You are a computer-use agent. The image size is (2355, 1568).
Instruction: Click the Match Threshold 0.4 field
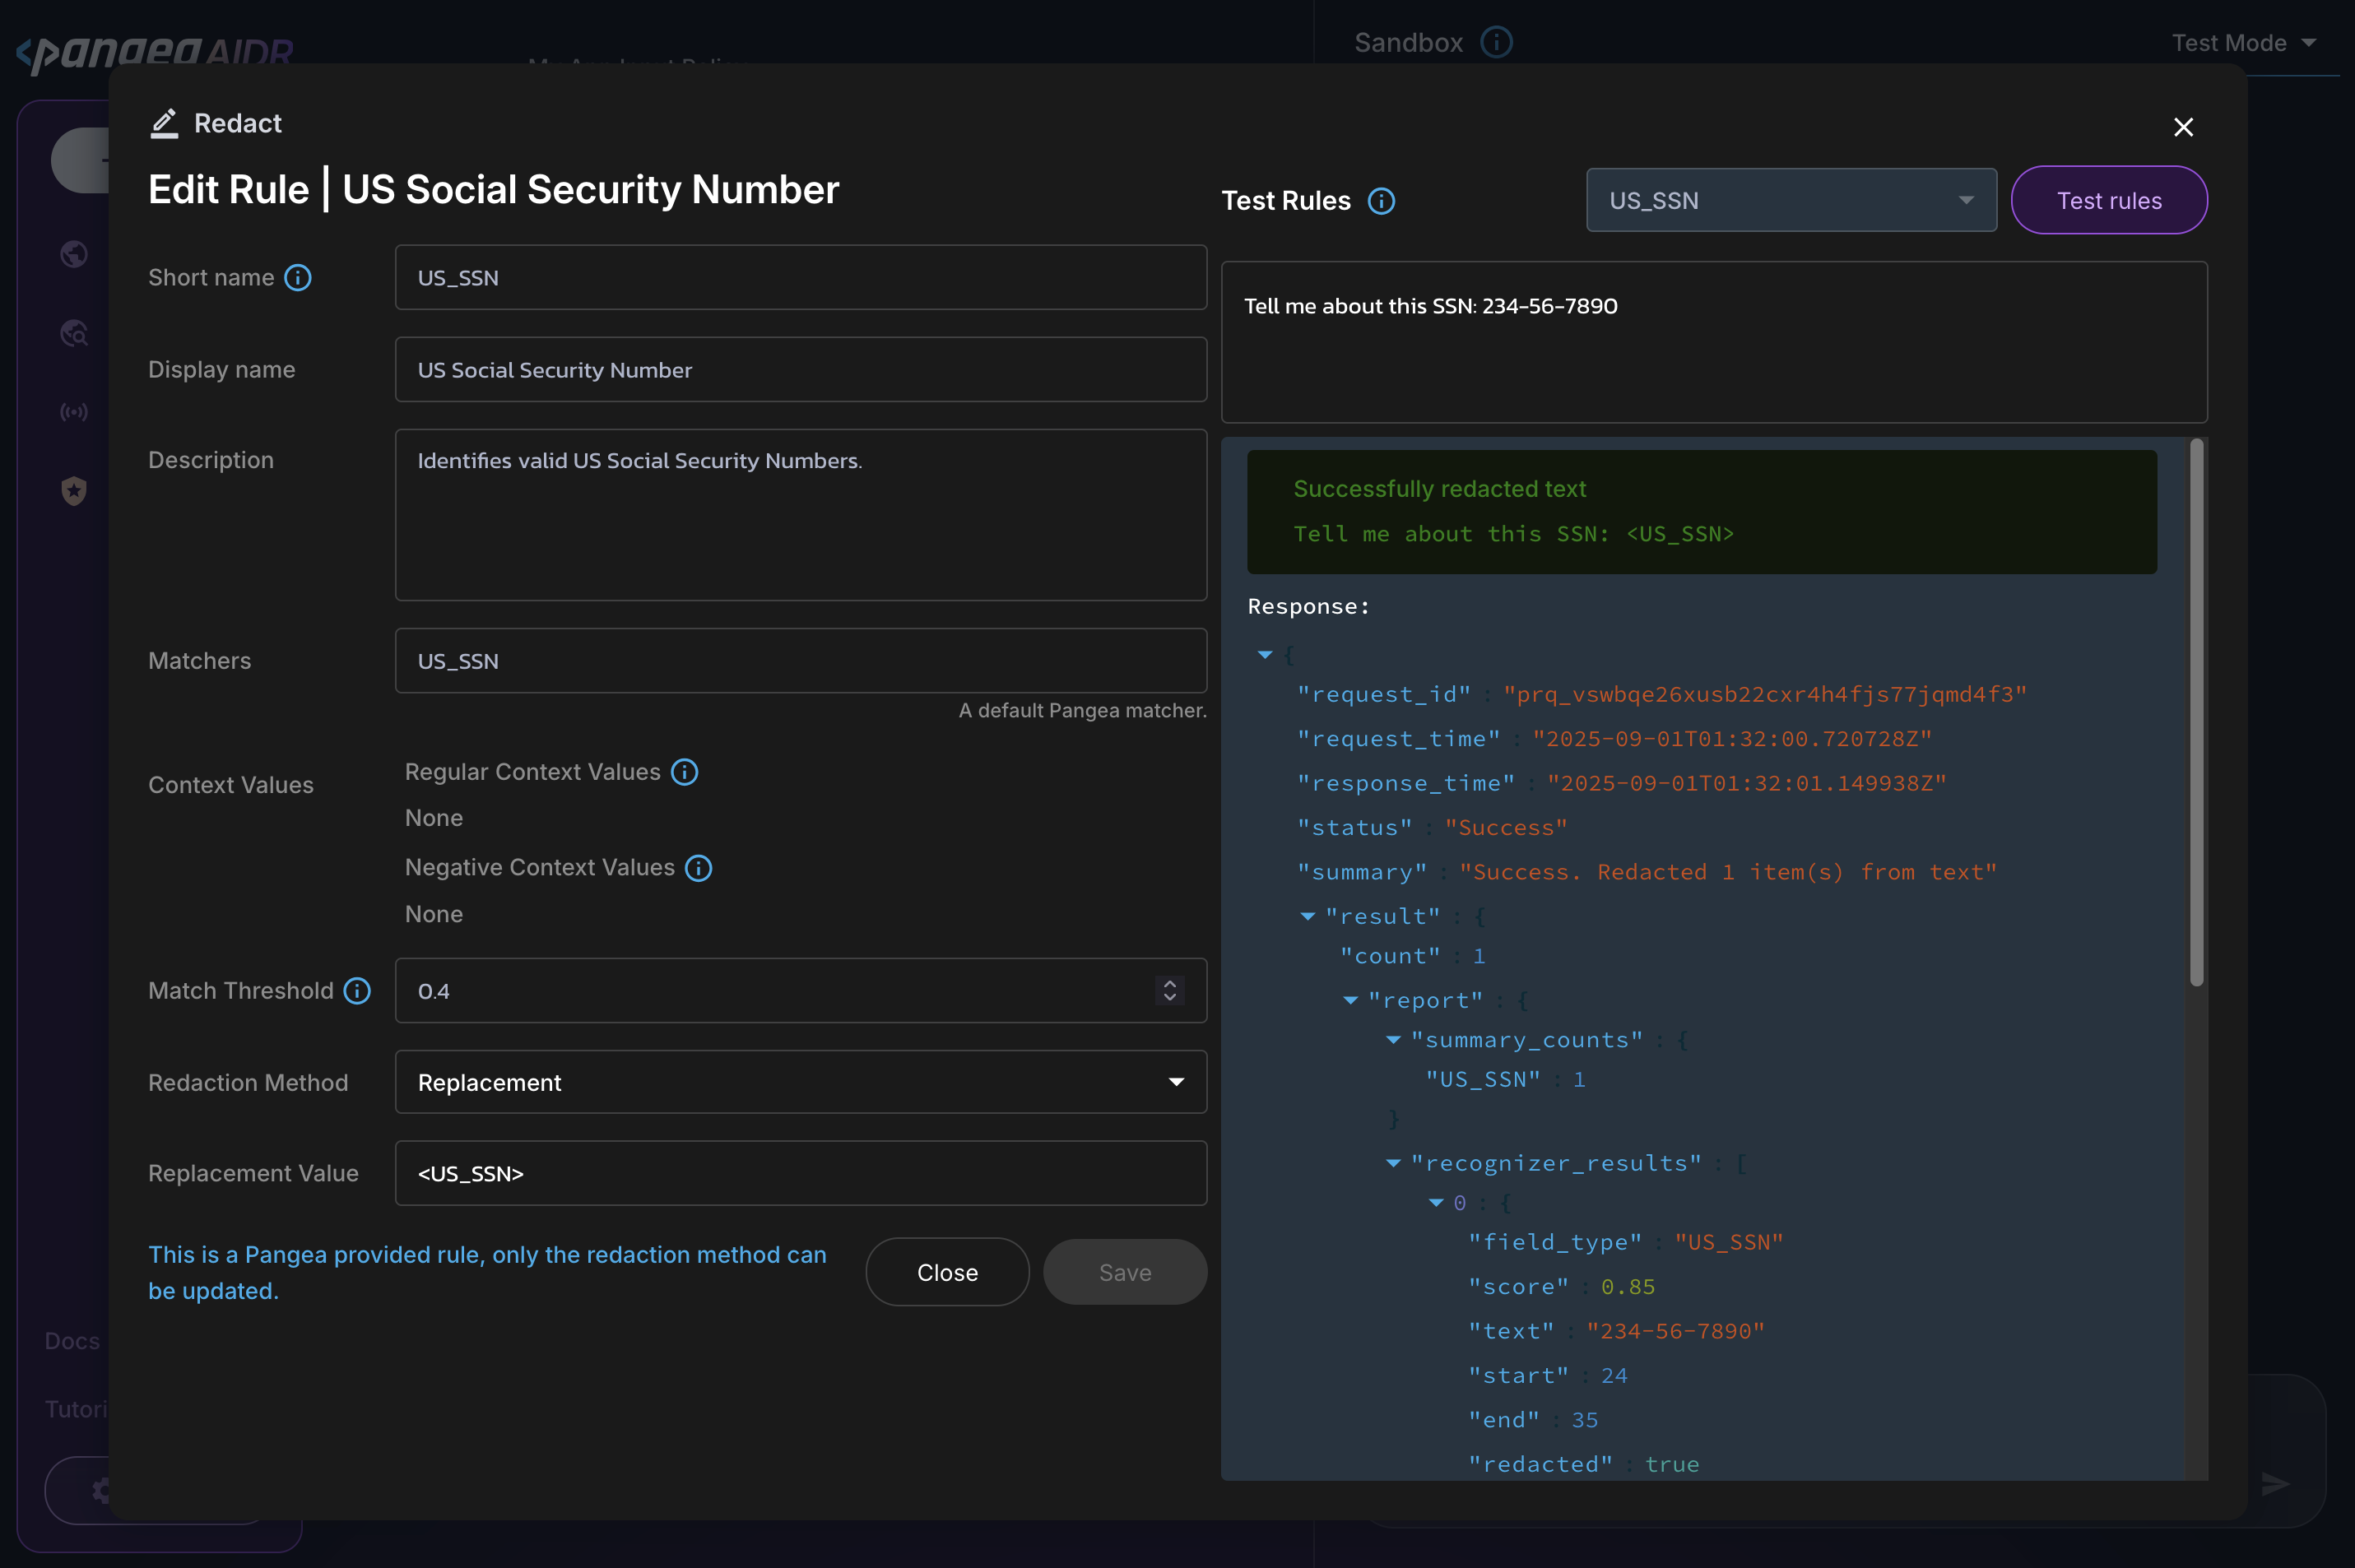click(801, 991)
